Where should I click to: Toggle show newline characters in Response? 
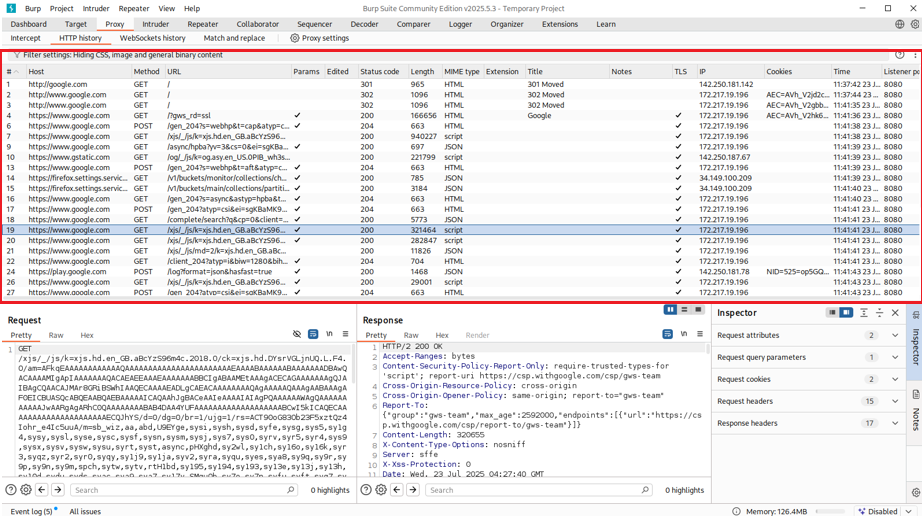tap(684, 334)
